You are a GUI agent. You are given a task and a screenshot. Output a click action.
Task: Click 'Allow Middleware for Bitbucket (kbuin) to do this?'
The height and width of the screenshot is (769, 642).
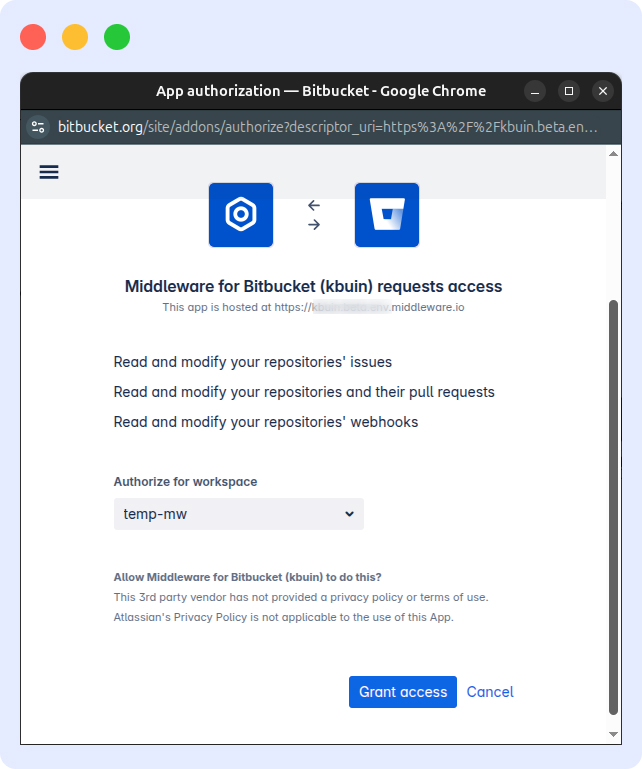pyautogui.click(x=248, y=577)
